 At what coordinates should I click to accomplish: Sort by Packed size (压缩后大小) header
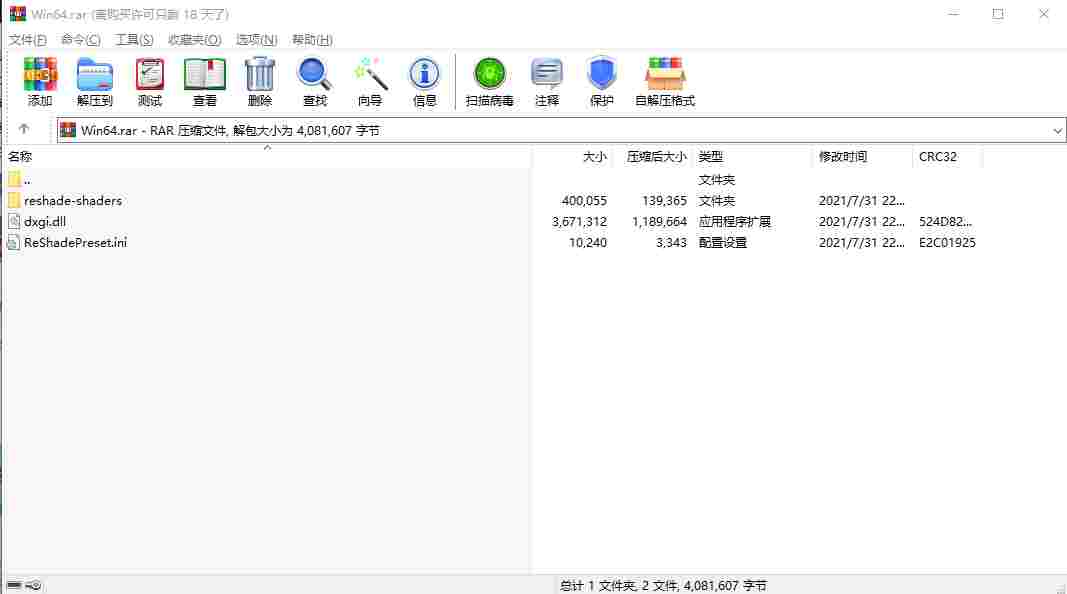[x=657, y=156]
